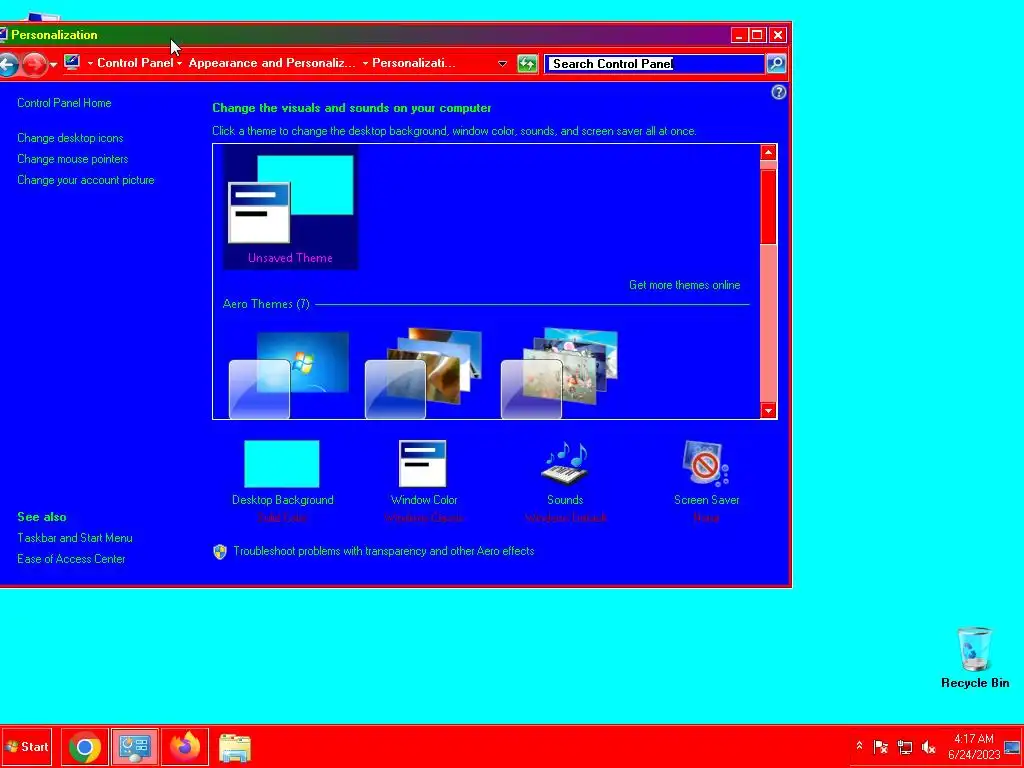Open help with the question mark icon

click(x=778, y=92)
